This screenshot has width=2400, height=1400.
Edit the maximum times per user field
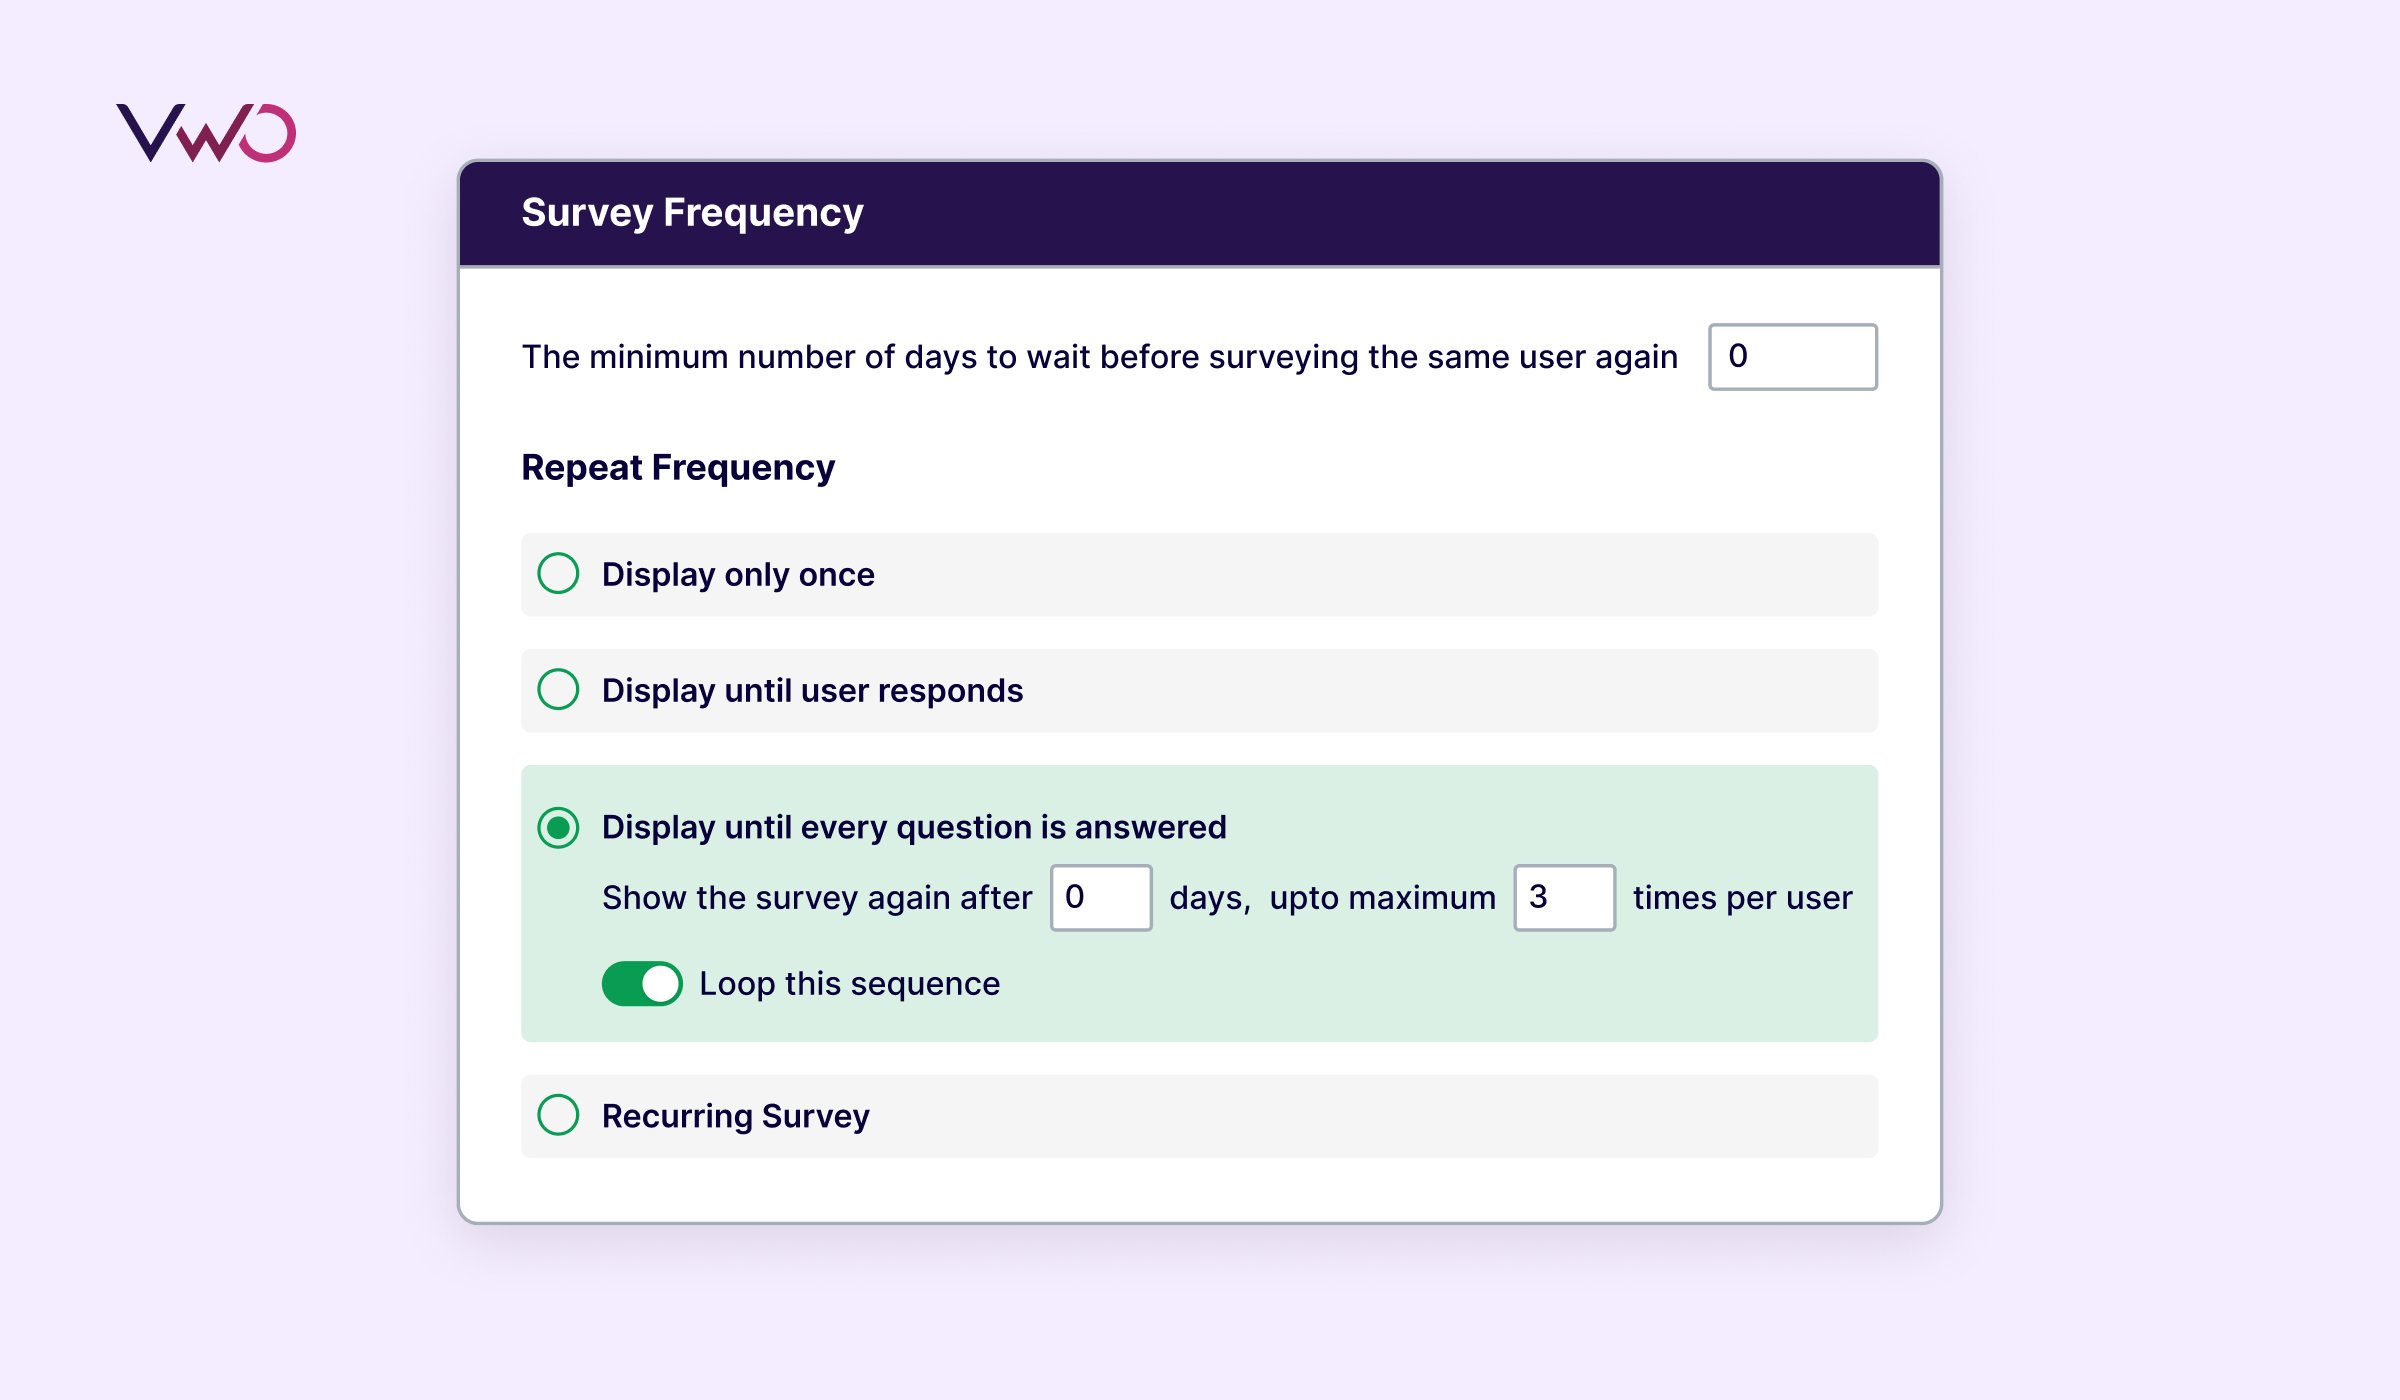tap(1564, 898)
